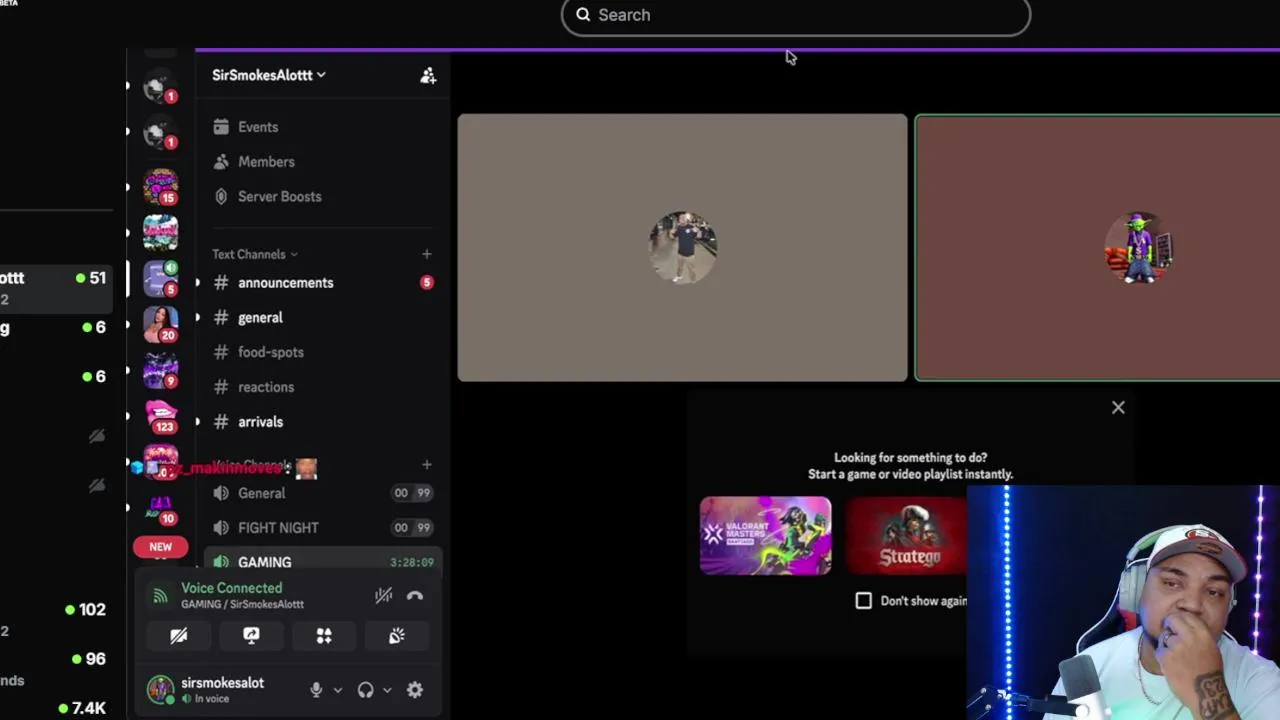Start an activity from voice panel
The image size is (1280, 720).
(324, 636)
